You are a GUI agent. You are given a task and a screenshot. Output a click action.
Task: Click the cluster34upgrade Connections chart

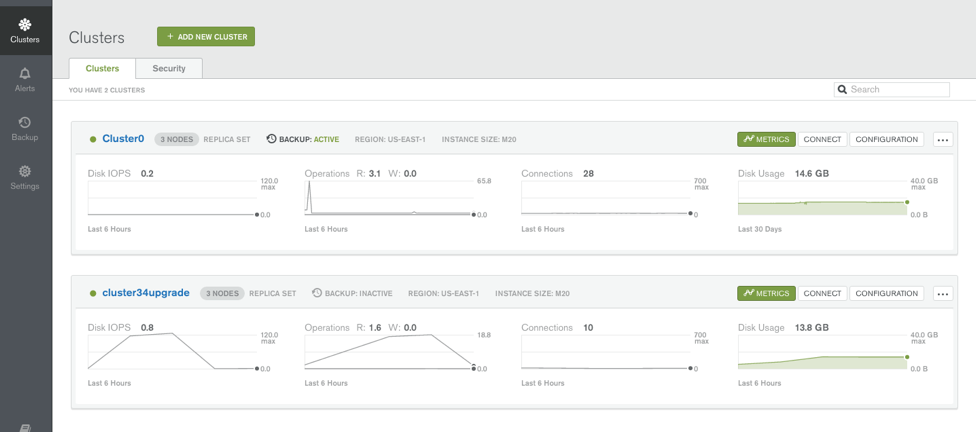(x=606, y=352)
